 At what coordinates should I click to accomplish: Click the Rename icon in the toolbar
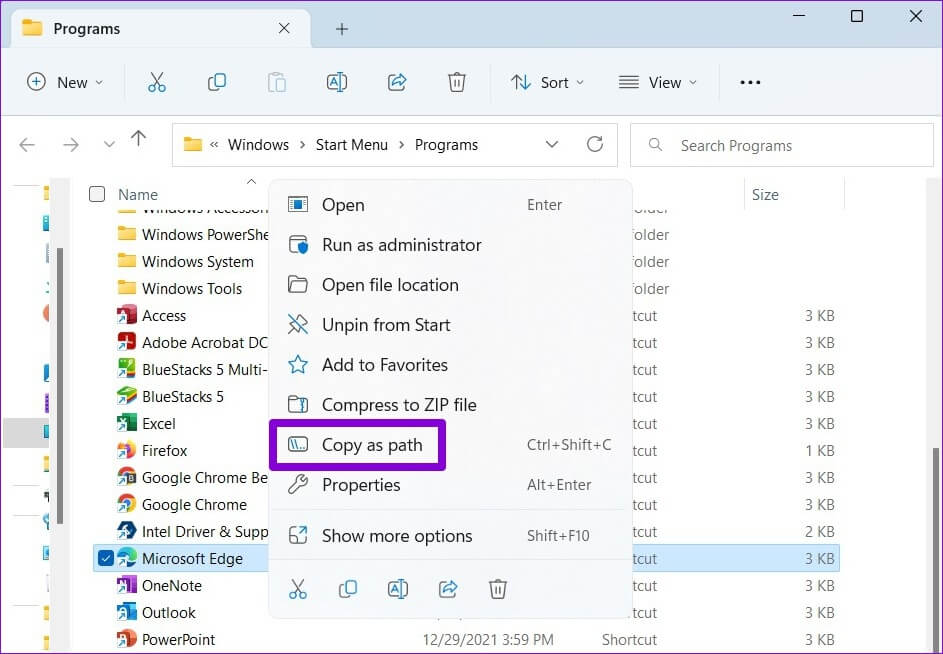coord(337,82)
